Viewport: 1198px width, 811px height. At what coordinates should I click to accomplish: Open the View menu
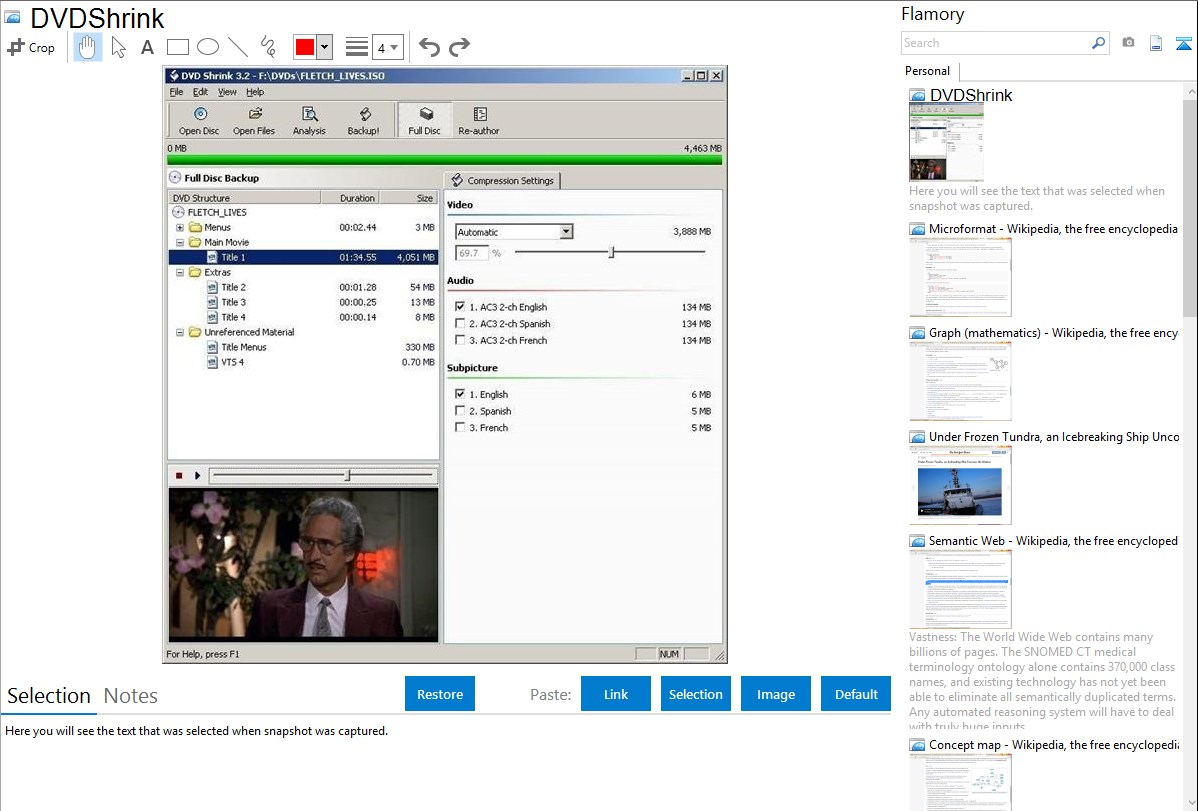227,92
